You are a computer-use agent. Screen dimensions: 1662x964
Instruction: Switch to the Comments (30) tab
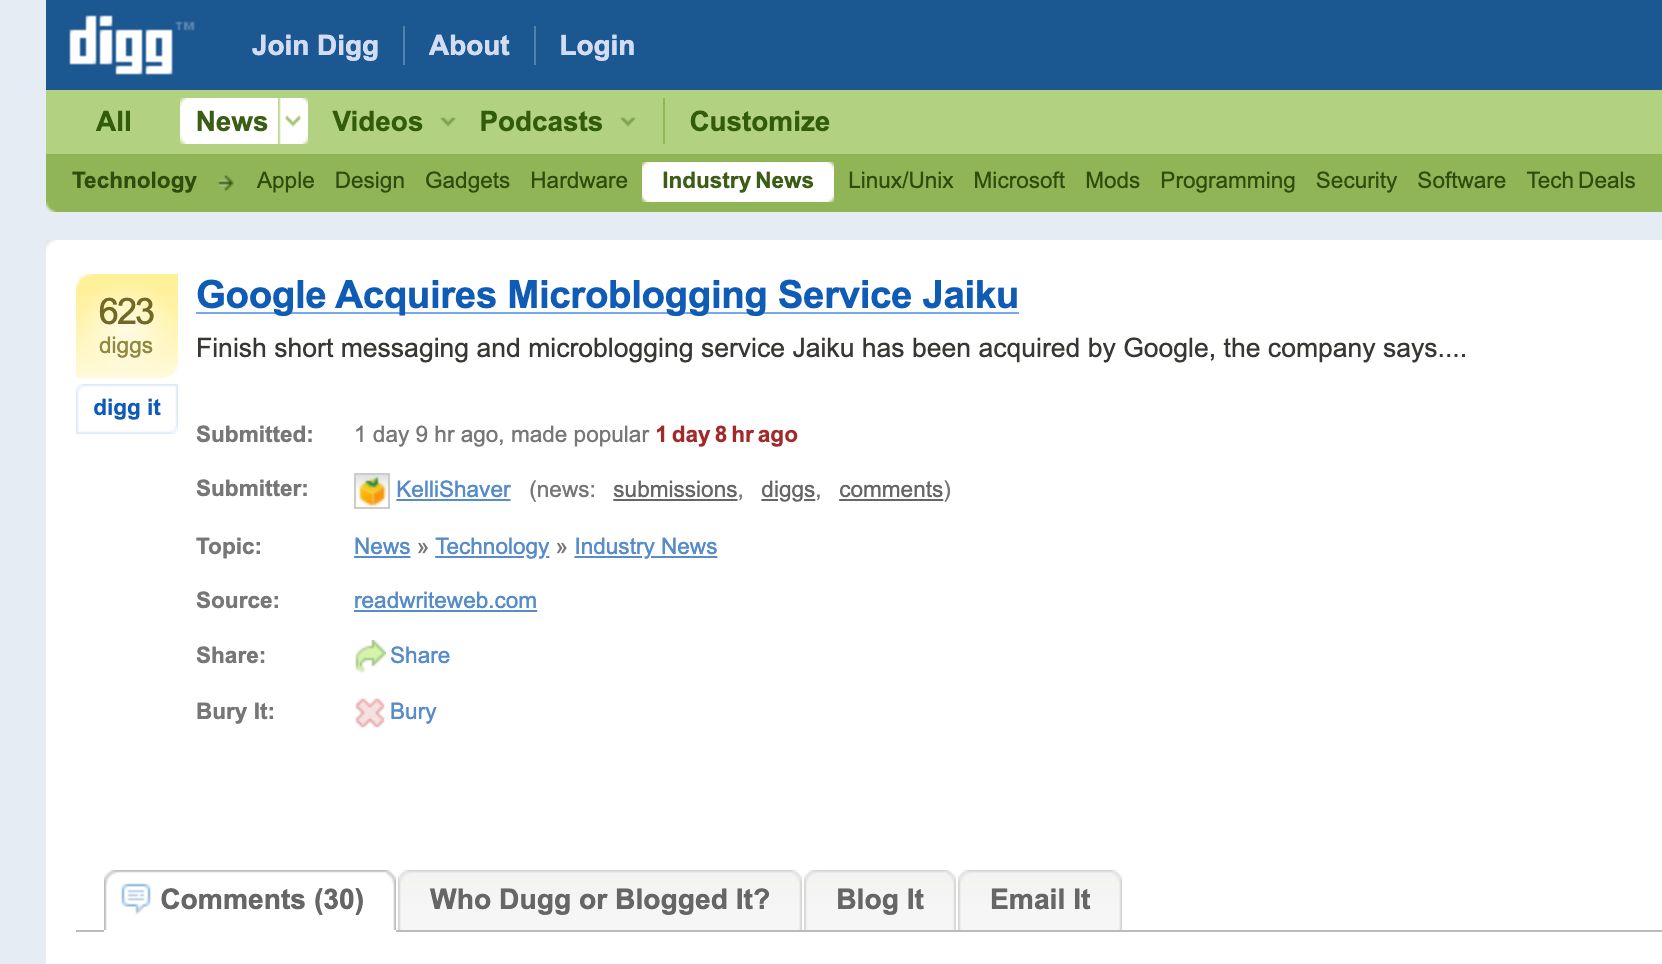coord(250,900)
